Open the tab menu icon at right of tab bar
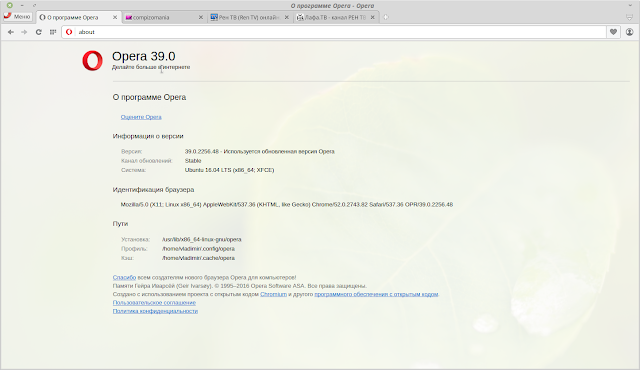This screenshot has width=640, height=370. click(629, 18)
